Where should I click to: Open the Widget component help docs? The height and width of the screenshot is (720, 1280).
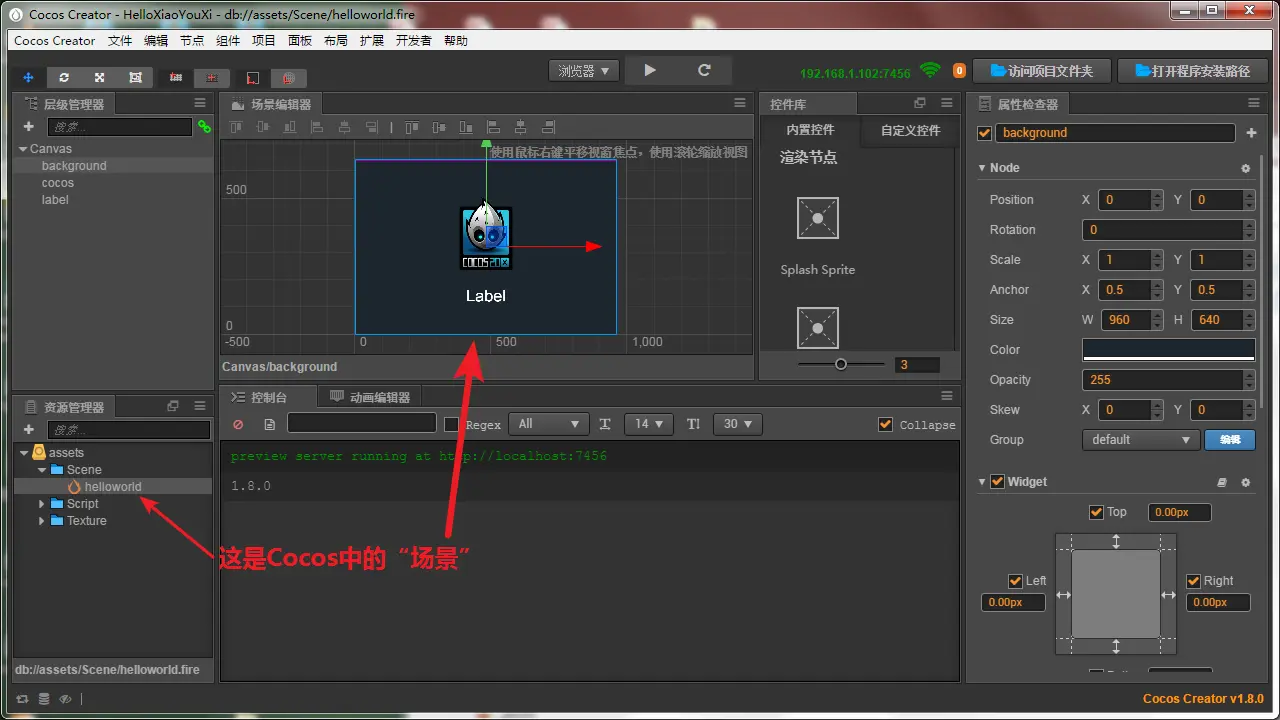pos(1221,482)
